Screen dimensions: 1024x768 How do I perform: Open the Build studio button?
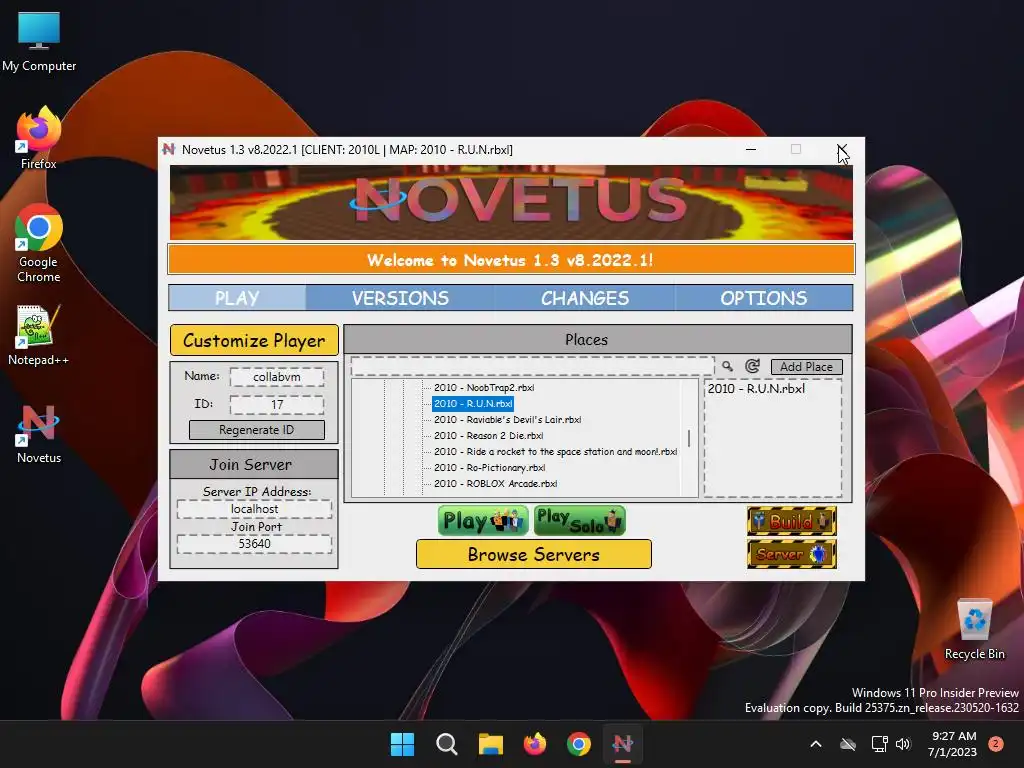(x=792, y=521)
